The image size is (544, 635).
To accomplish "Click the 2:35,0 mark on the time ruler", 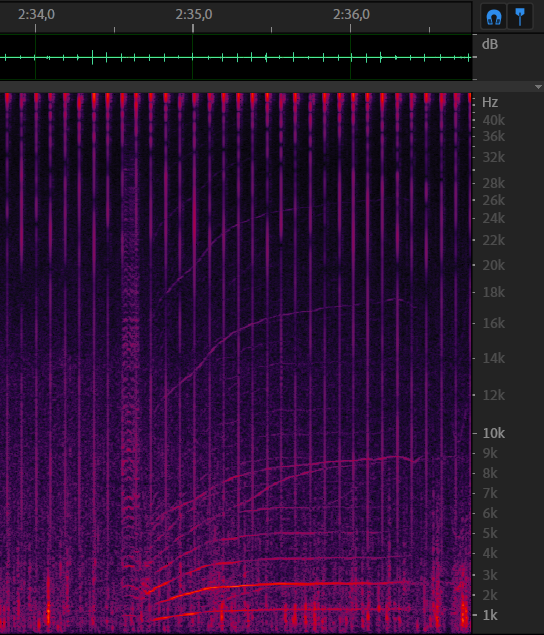I will click(x=194, y=15).
